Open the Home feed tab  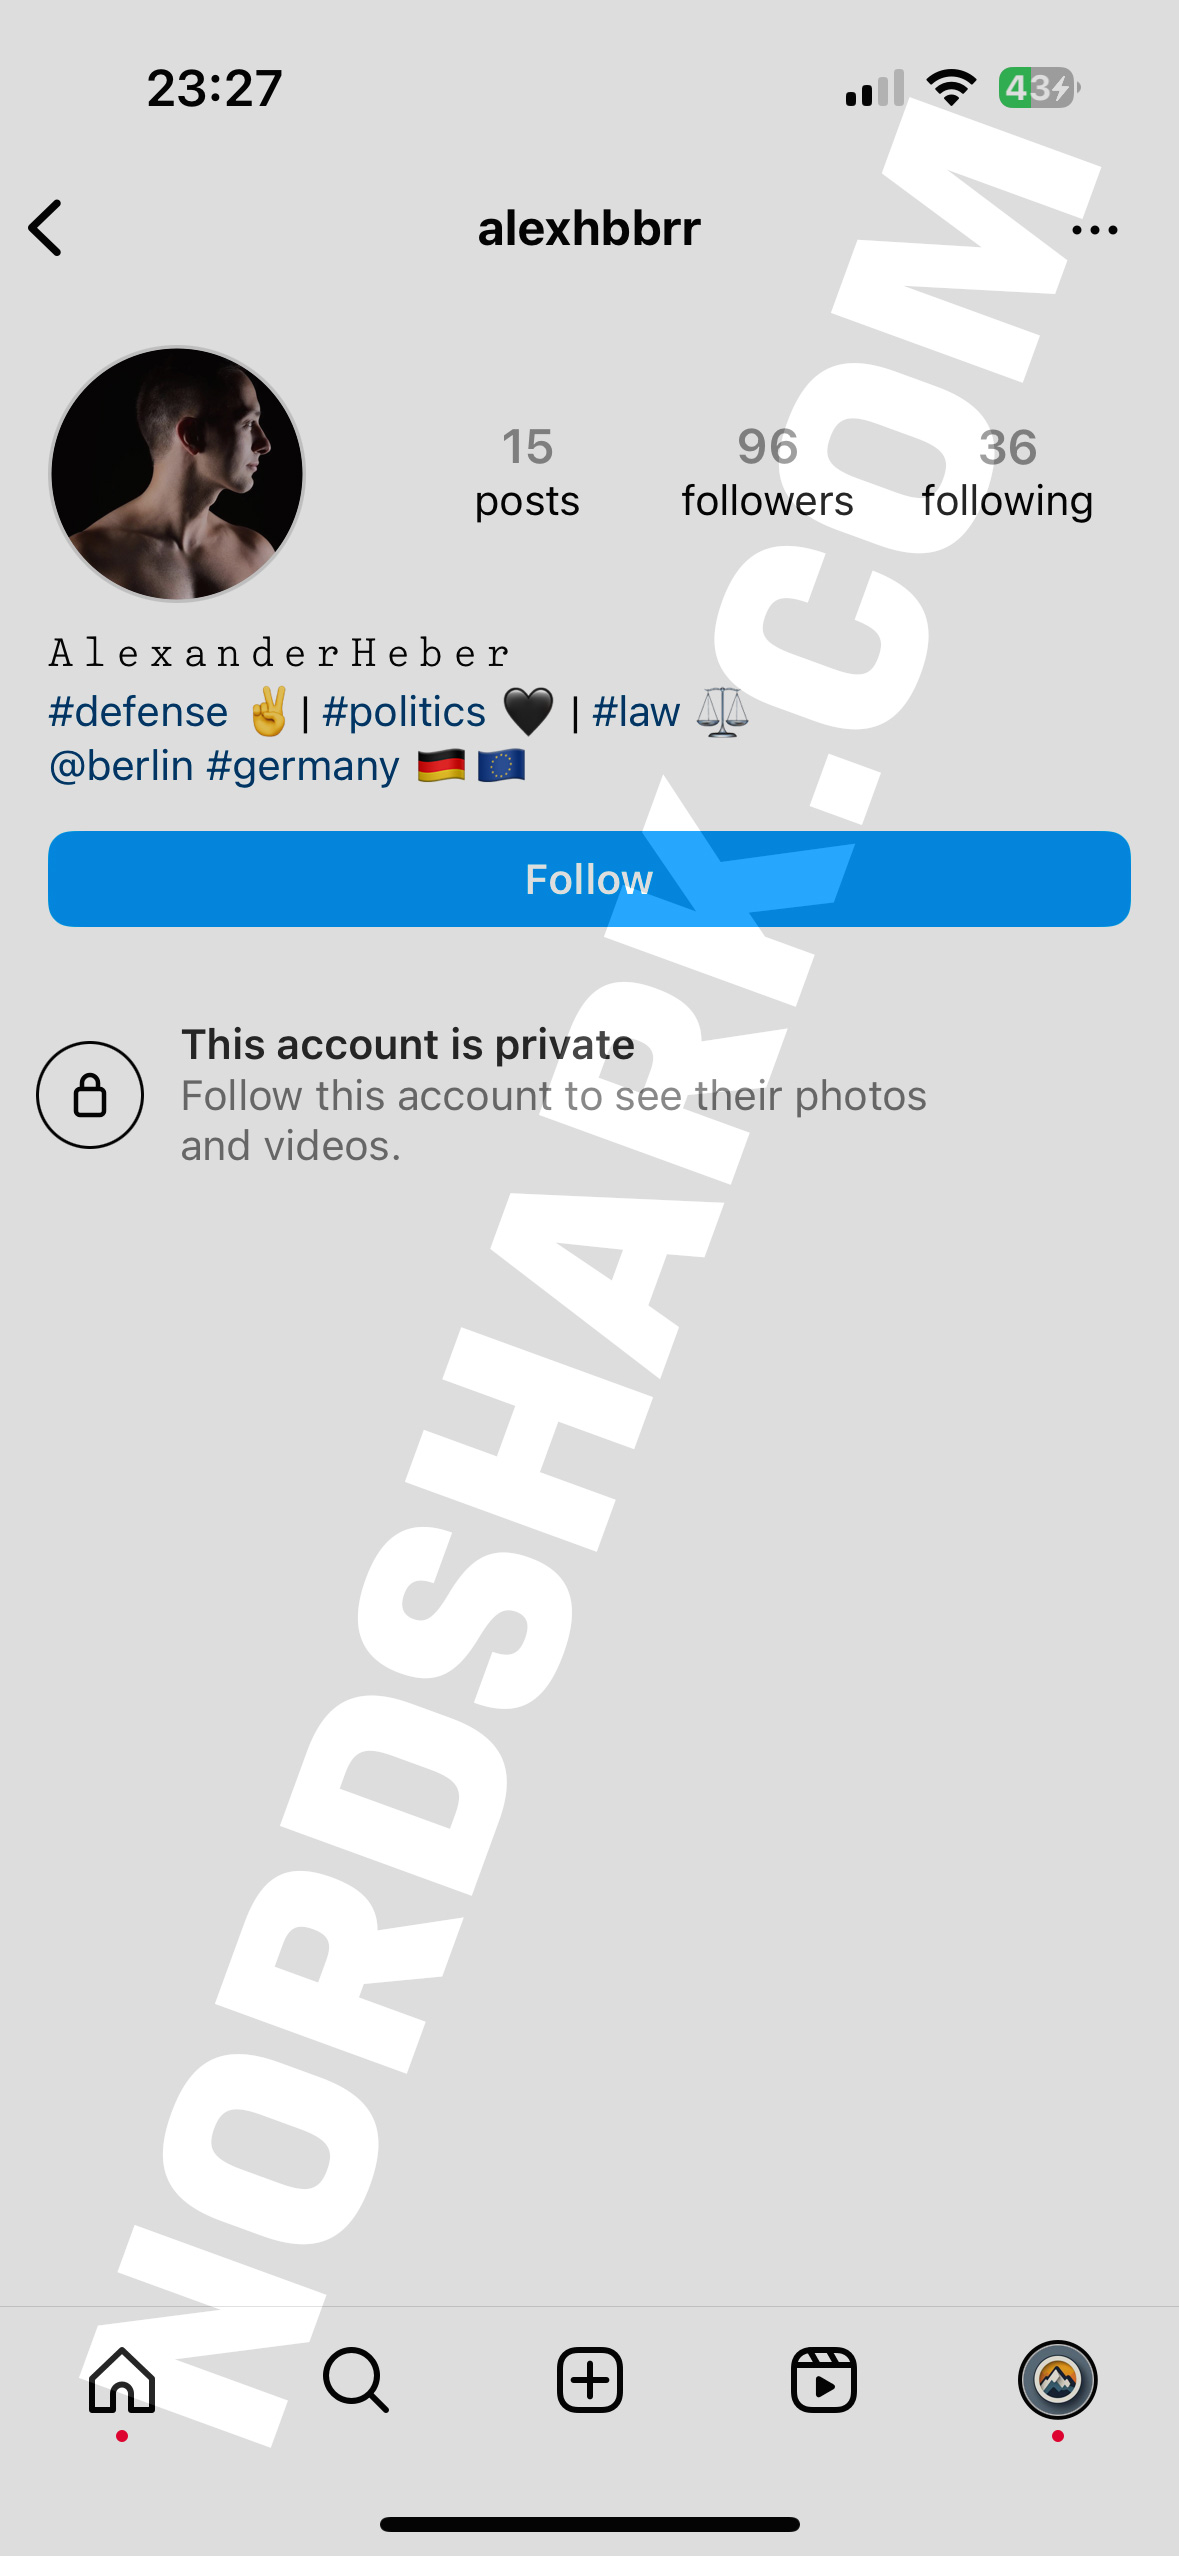122,2380
